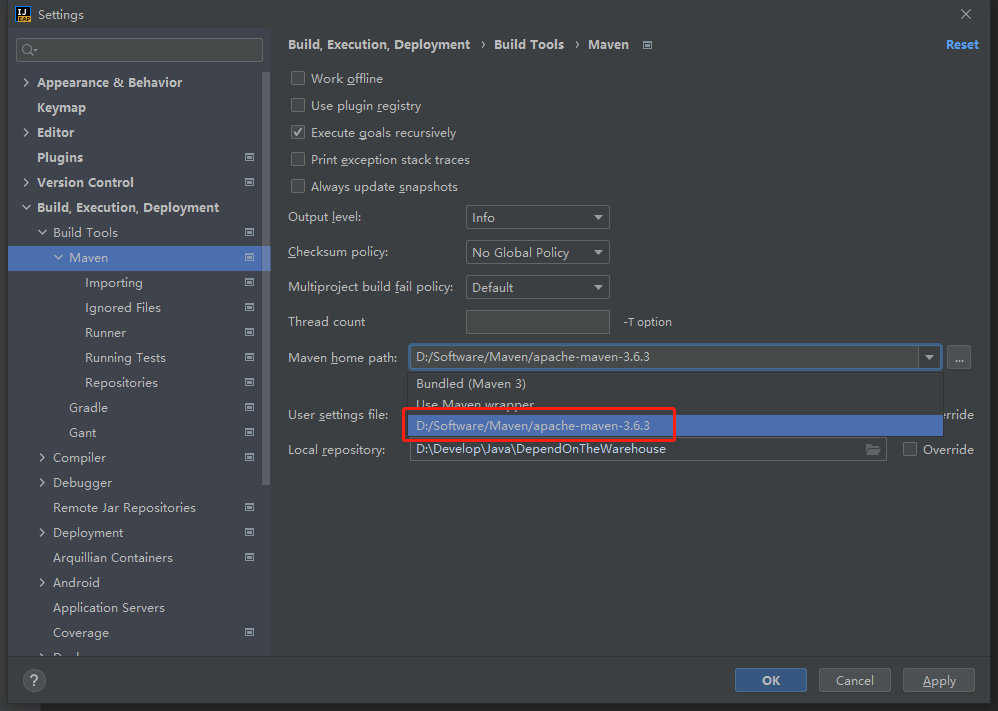Image resolution: width=998 pixels, height=711 pixels.
Task: Uncheck Execute goals recursively
Action: coord(298,132)
